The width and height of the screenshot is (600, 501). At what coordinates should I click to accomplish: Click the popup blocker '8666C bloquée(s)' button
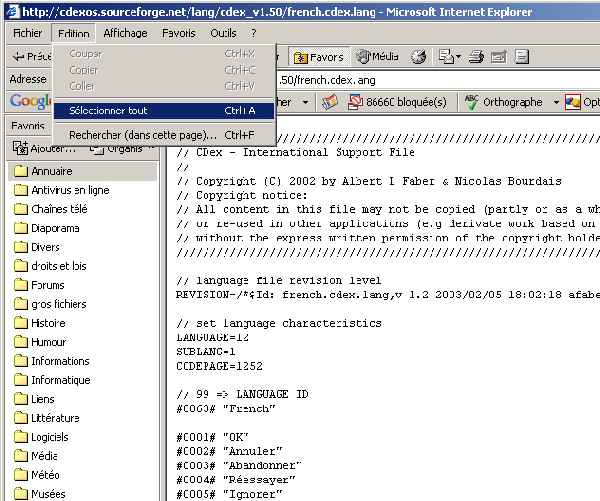(x=397, y=102)
